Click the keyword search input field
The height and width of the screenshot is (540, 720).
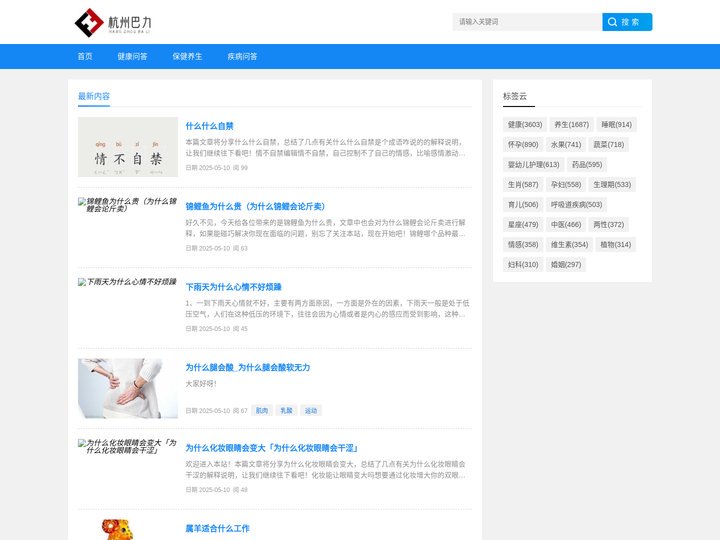click(527, 22)
